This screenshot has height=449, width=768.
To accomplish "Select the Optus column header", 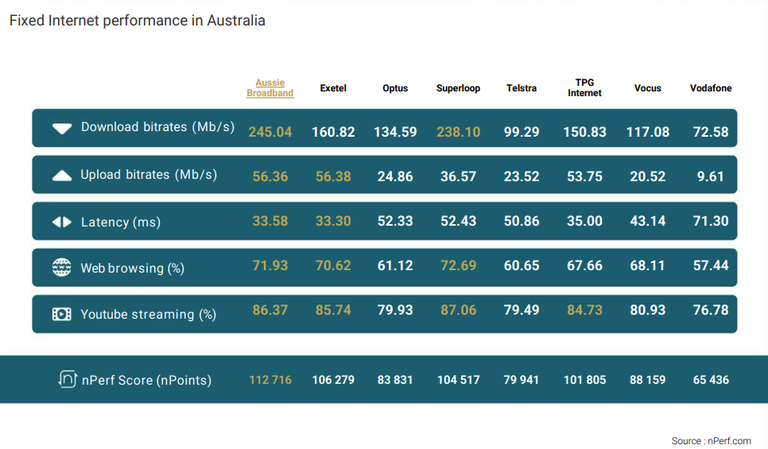I will point(395,88).
